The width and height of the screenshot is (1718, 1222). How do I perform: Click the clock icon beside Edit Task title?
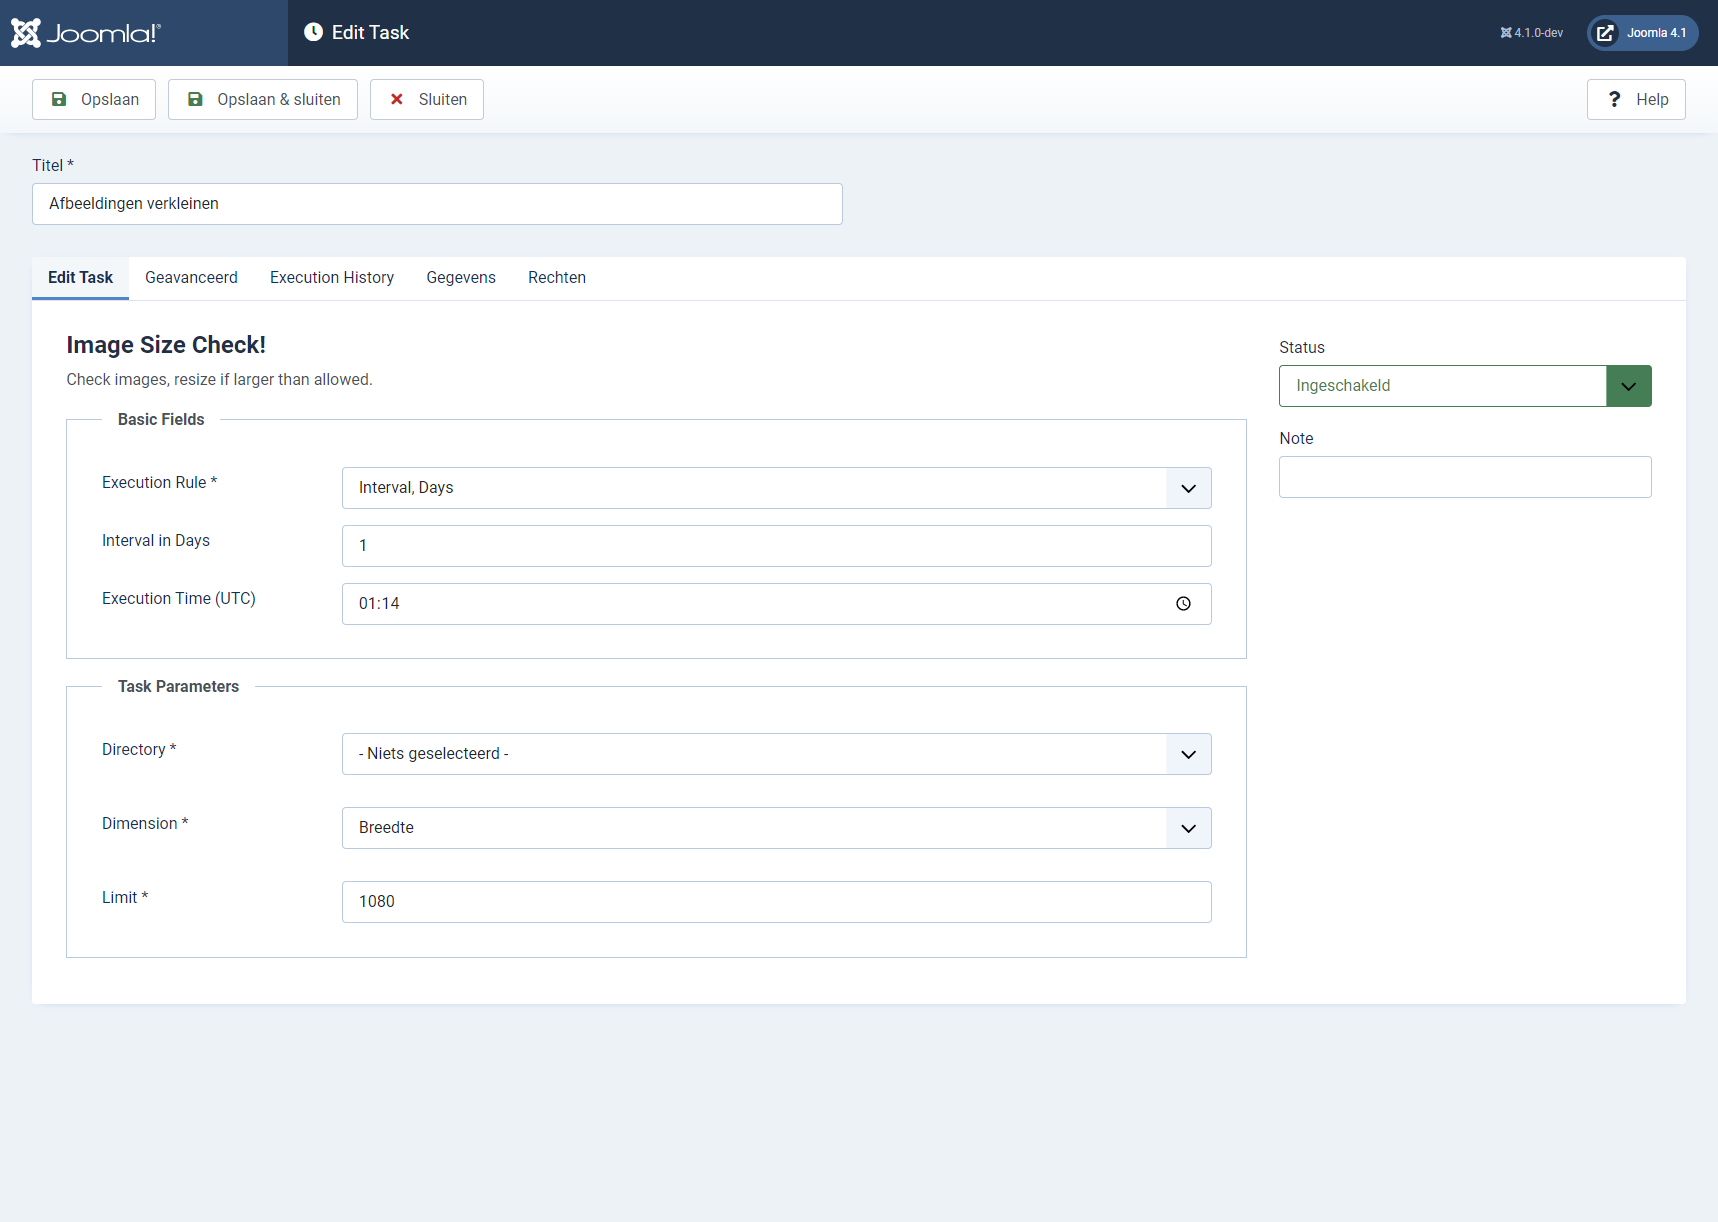click(x=313, y=32)
